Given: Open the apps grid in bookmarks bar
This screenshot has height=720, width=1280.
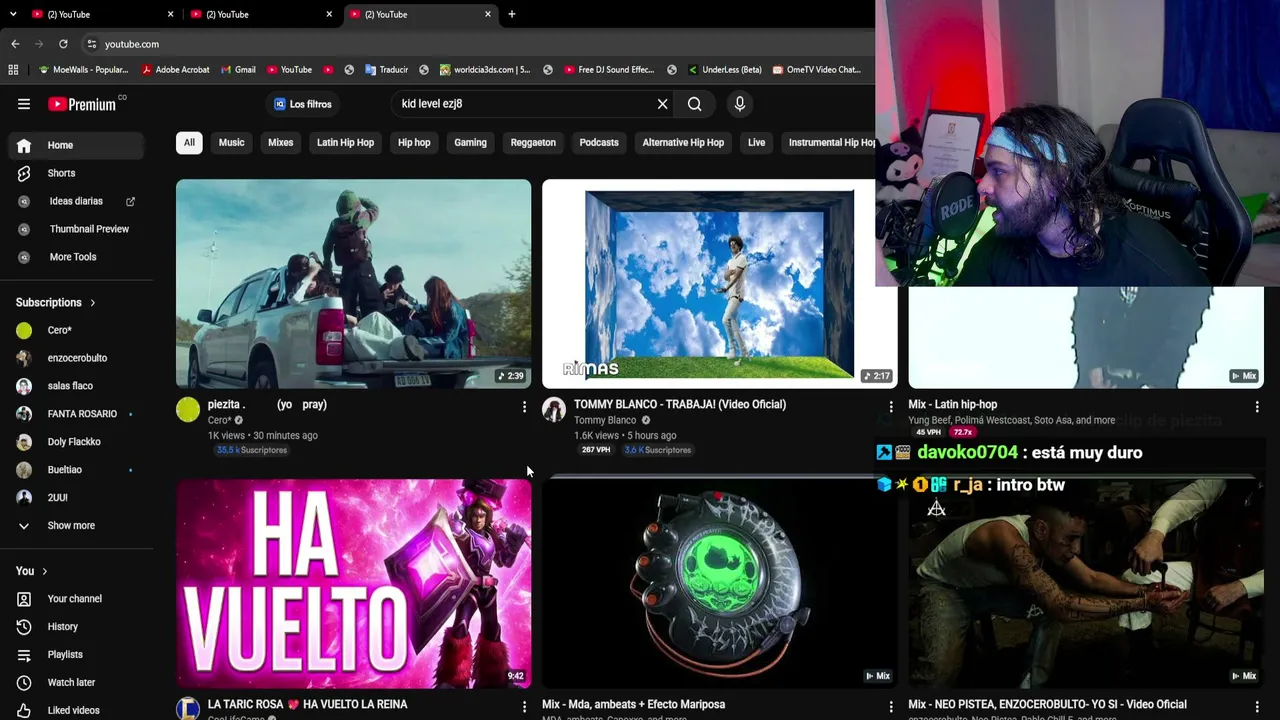Looking at the screenshot, I should point(13,70).
